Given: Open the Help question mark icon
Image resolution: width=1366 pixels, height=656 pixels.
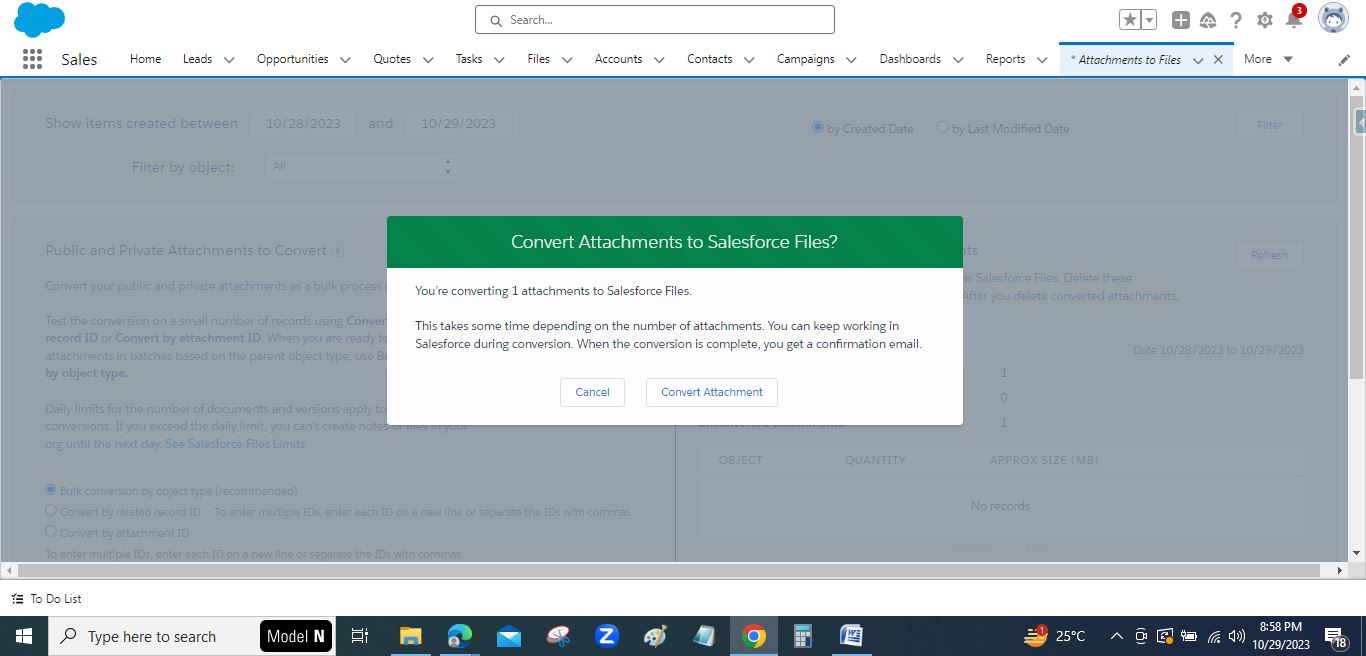Looking at the screenshot, I should pos(1236,20).
